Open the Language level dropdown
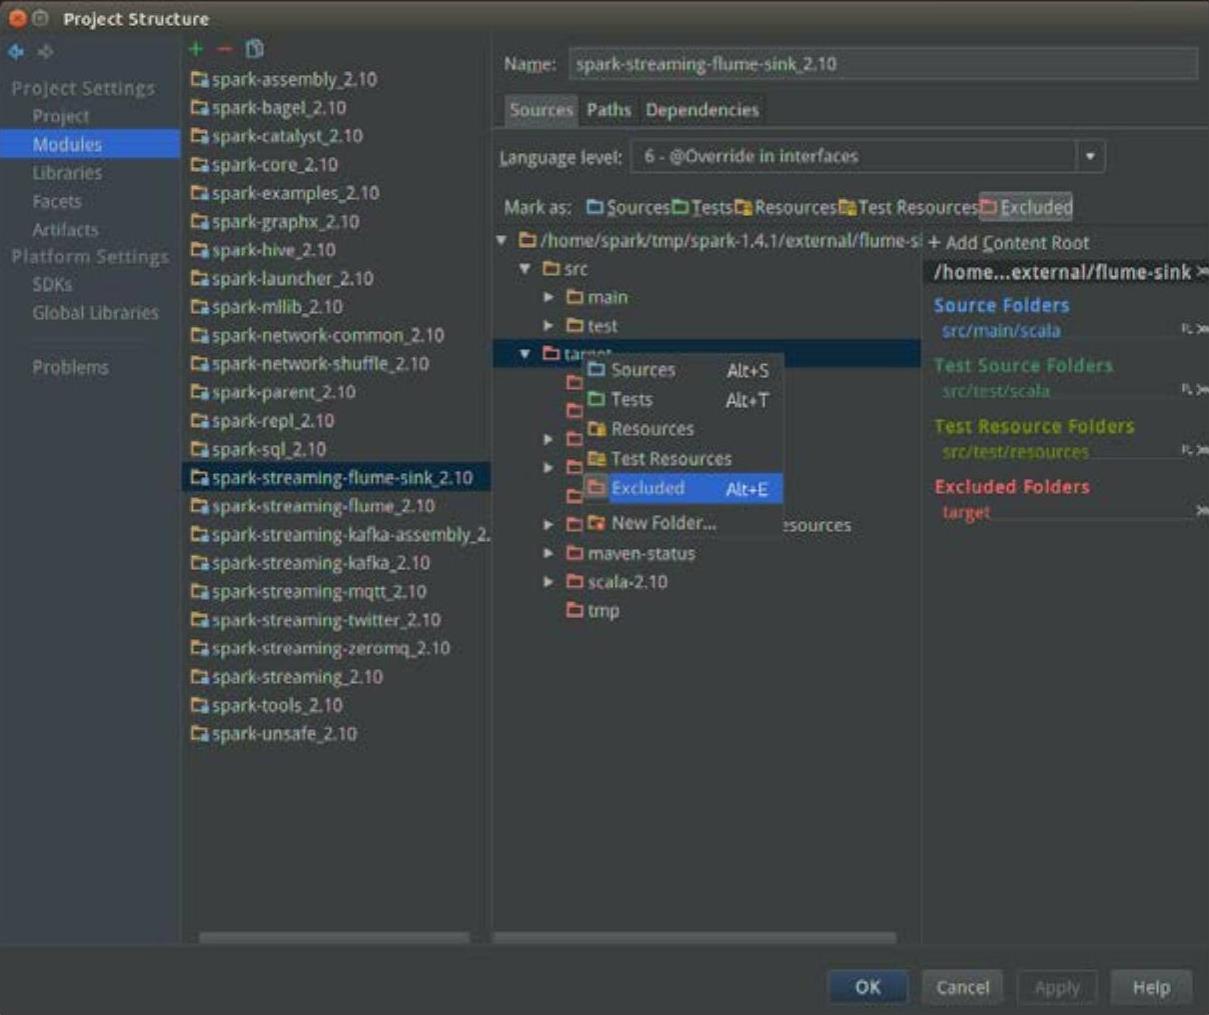 [x=1090, y=156]
